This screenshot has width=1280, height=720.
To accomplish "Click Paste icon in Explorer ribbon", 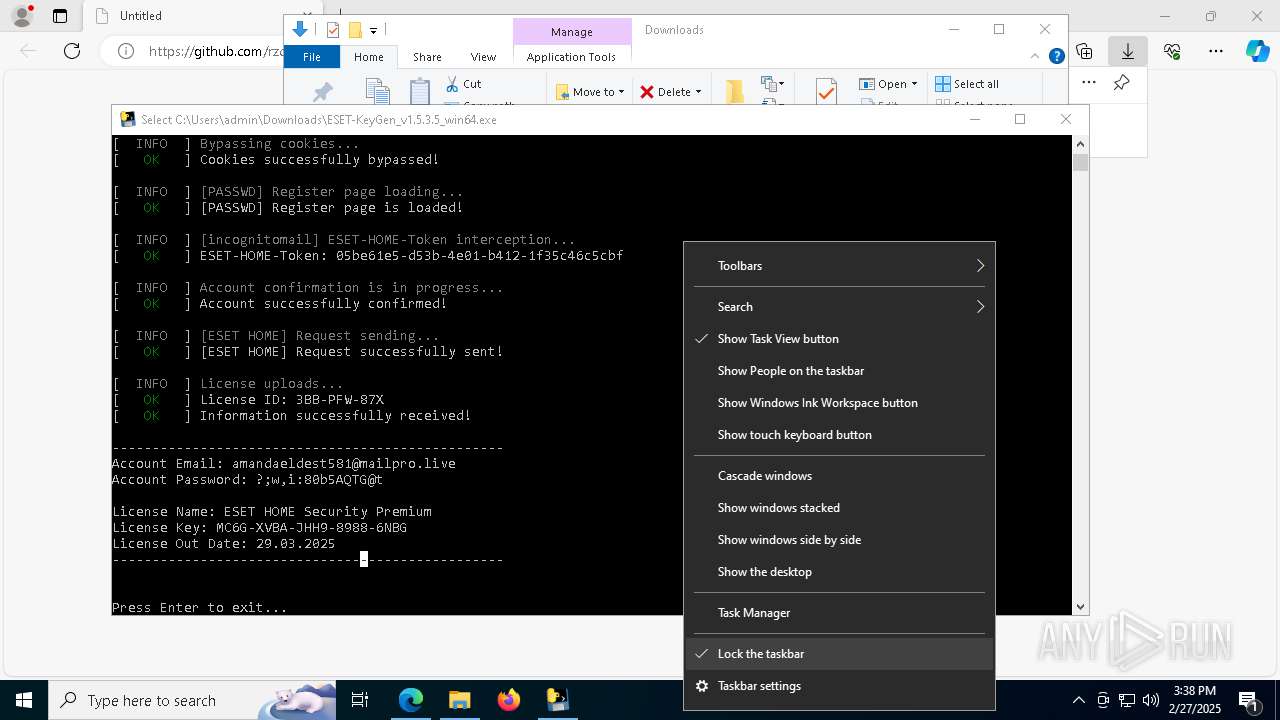I will 420,91.
